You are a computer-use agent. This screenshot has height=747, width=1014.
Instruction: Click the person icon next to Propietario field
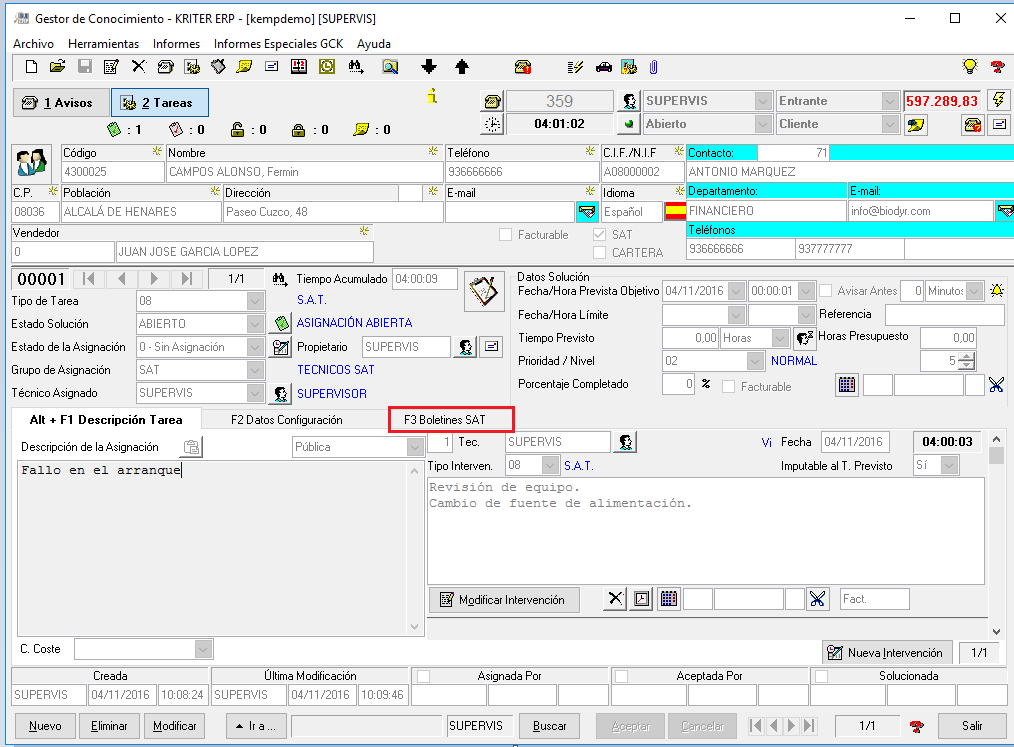click(x=465, y=347)
